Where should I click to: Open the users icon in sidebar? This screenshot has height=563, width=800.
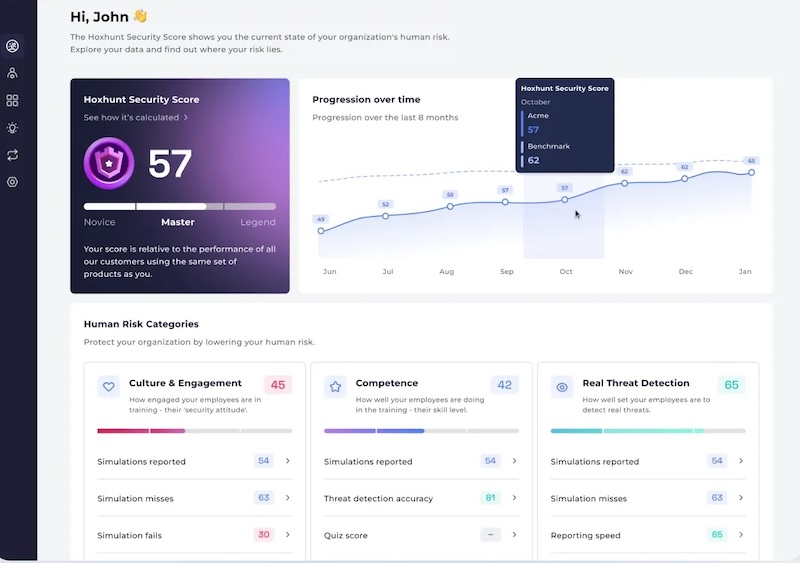click(12, 73)
